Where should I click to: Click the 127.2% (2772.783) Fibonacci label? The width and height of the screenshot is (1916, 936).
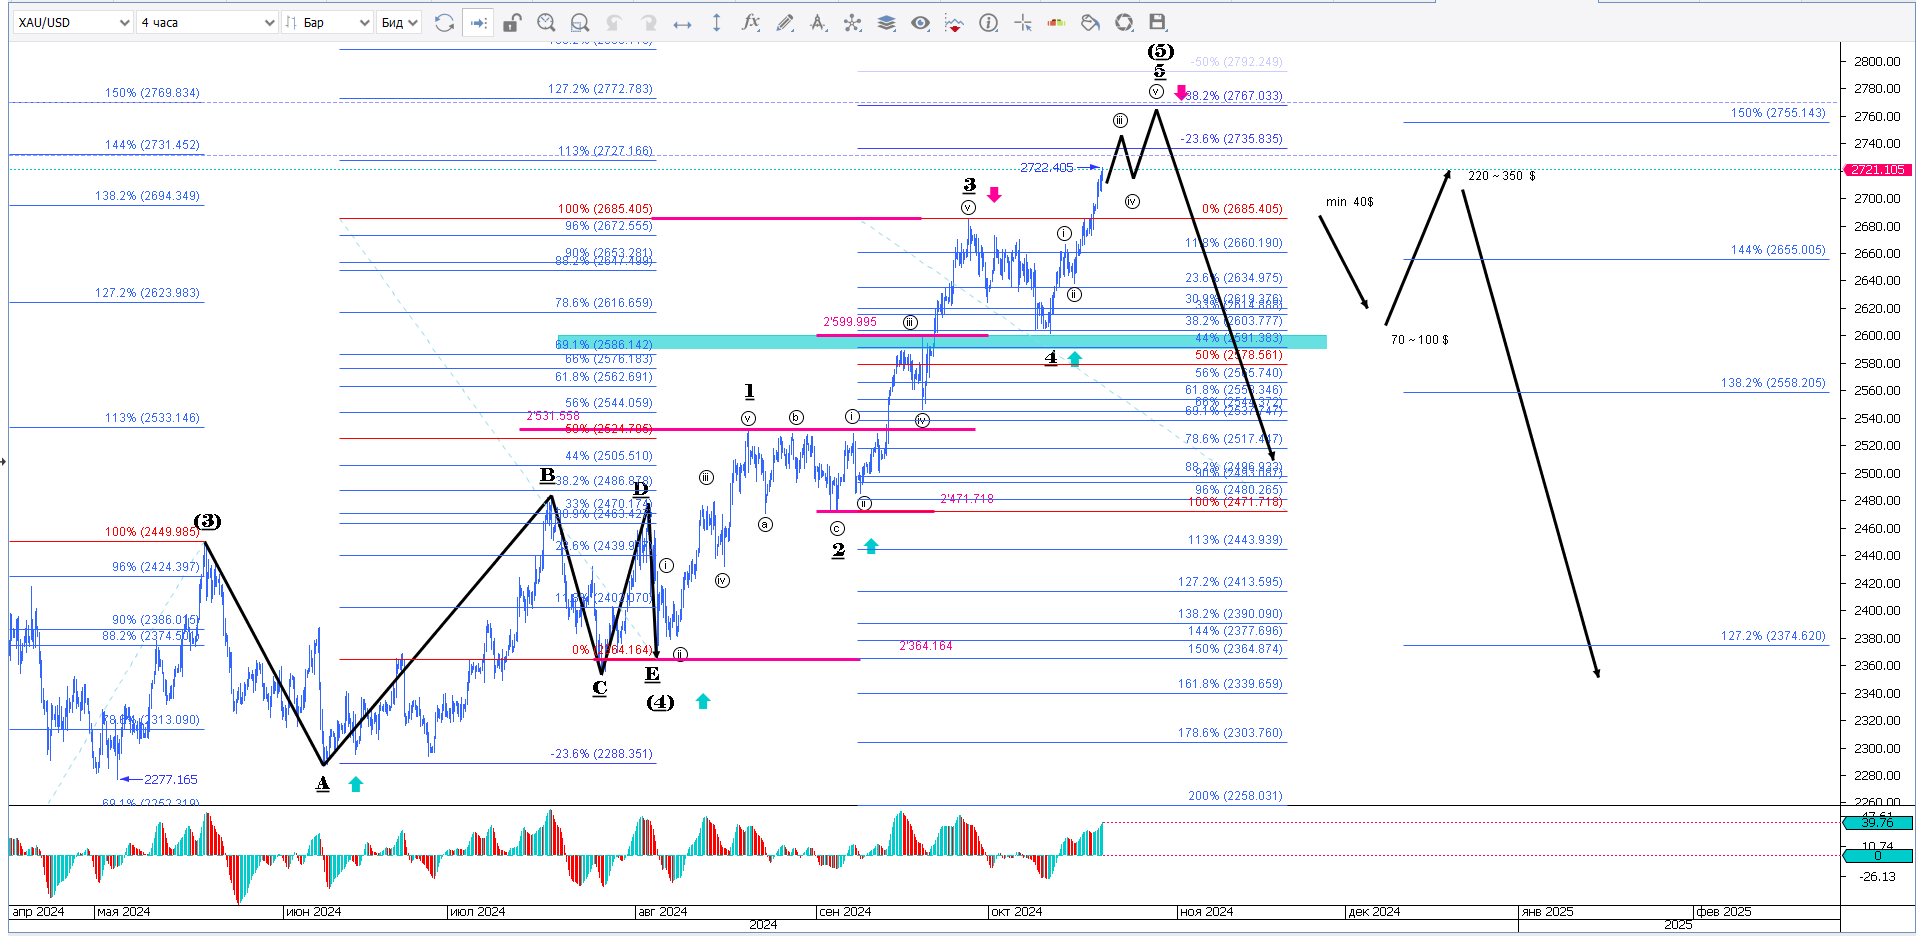[x=600, y=89]
